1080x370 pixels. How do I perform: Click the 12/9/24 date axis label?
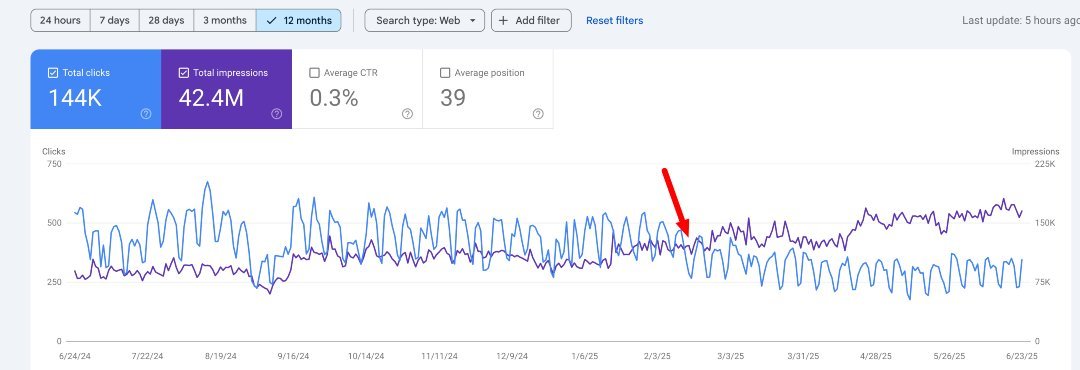(512, 356)
